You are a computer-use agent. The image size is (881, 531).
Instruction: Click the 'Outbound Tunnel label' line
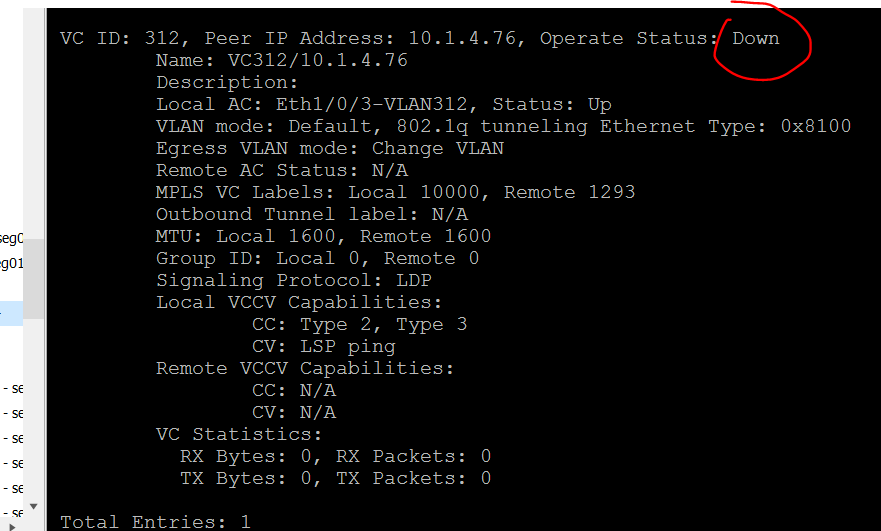click(312, 214)
